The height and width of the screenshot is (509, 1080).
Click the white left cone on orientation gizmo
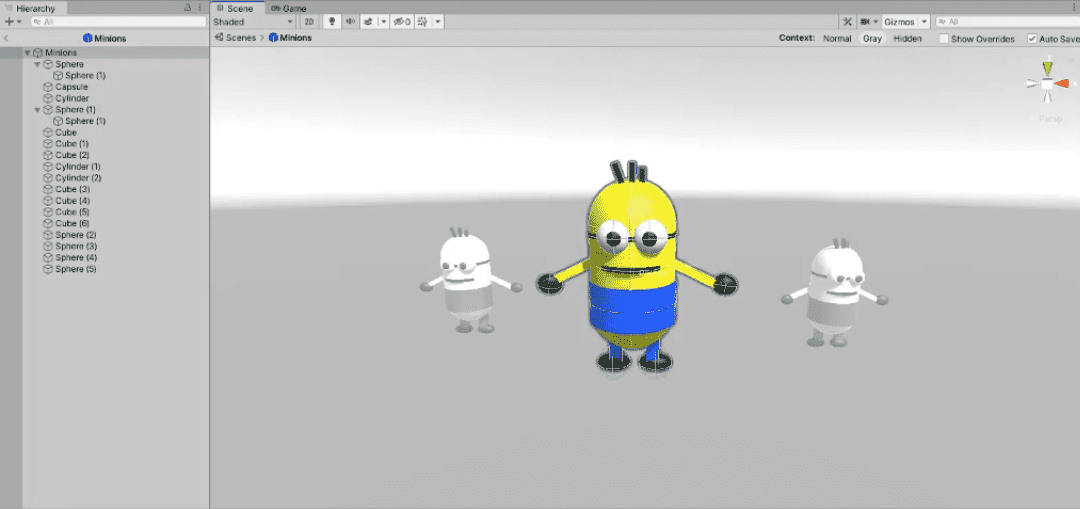pos(1032,83)
